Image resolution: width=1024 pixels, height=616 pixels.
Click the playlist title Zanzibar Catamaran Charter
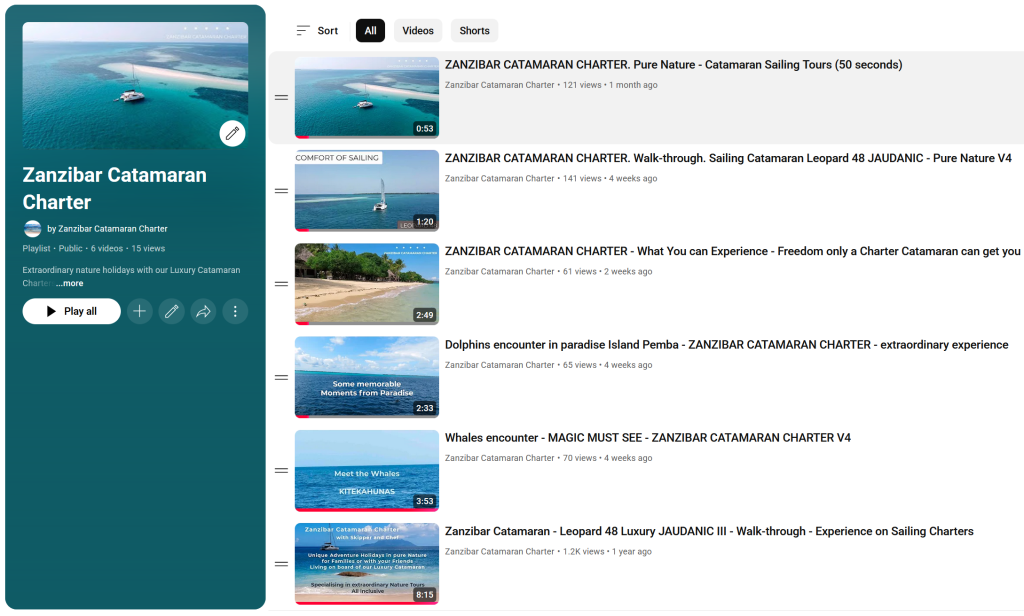115,189
